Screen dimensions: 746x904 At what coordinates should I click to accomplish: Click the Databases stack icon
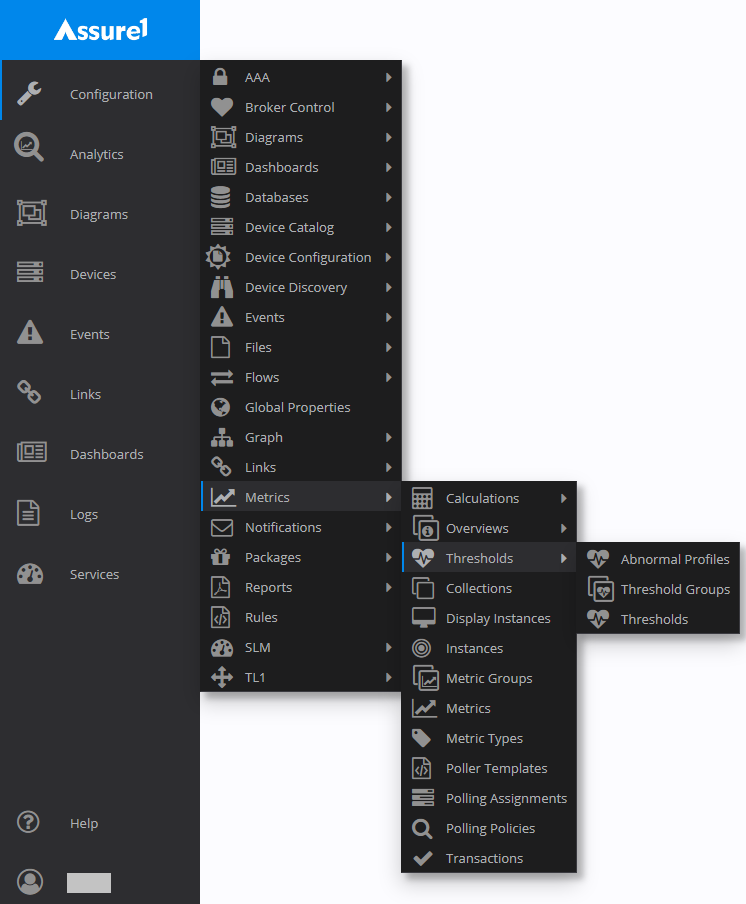point(220,197)
